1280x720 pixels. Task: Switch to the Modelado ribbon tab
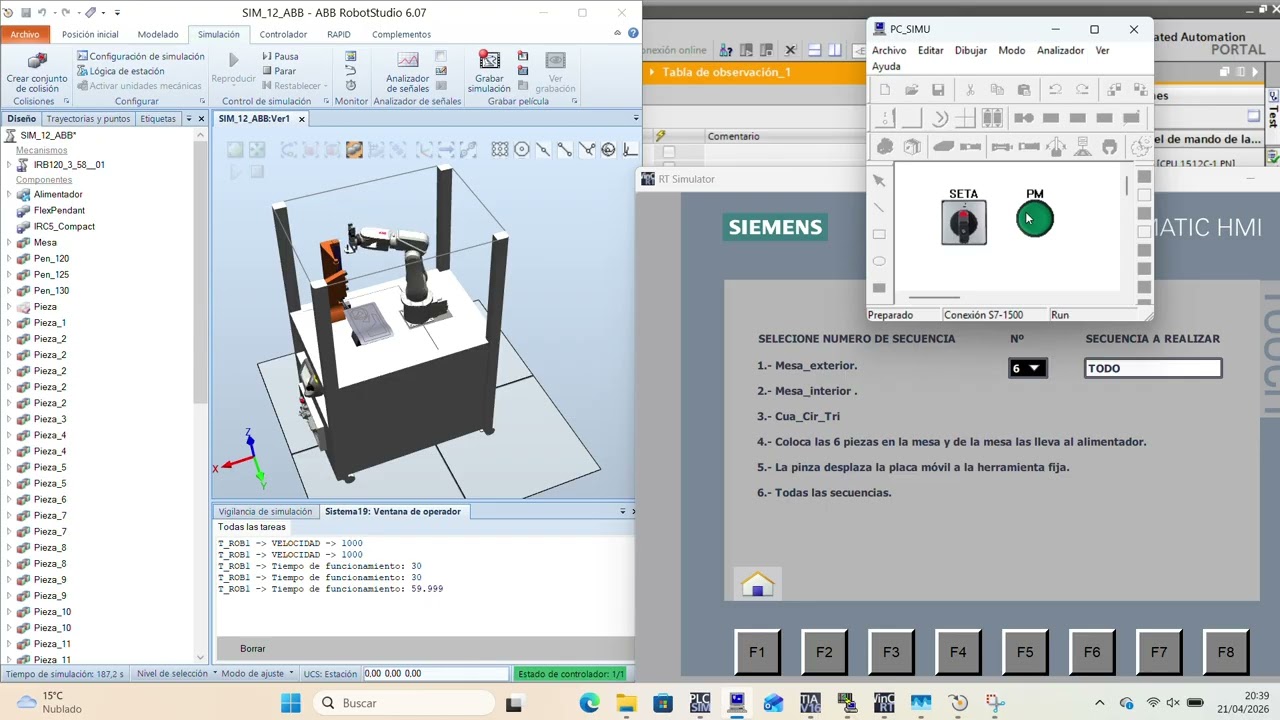point(158,34)
